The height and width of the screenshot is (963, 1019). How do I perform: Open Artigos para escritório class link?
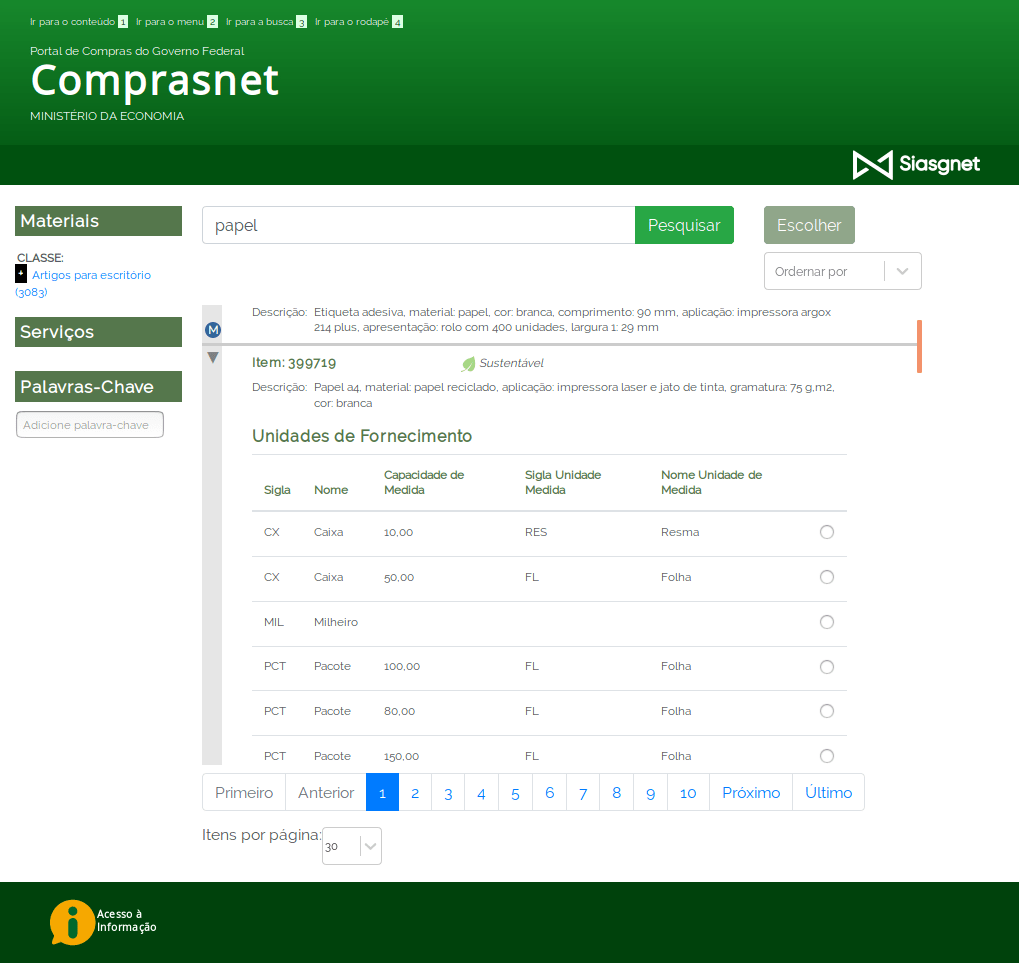pos(92,276)
